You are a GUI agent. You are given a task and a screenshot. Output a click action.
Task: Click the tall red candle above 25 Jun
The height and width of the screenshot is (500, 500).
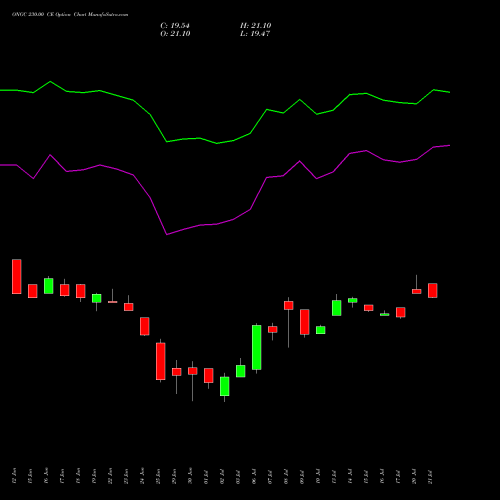161,361
